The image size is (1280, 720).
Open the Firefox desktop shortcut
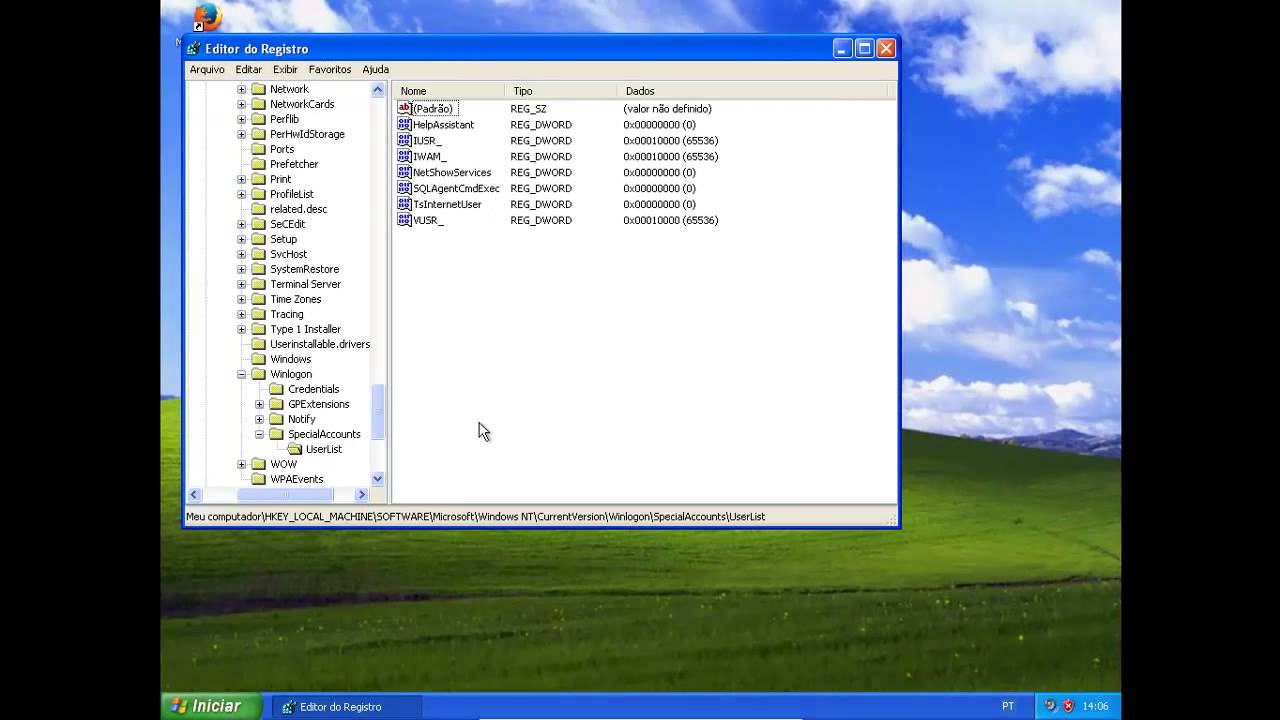click(207, 17)
